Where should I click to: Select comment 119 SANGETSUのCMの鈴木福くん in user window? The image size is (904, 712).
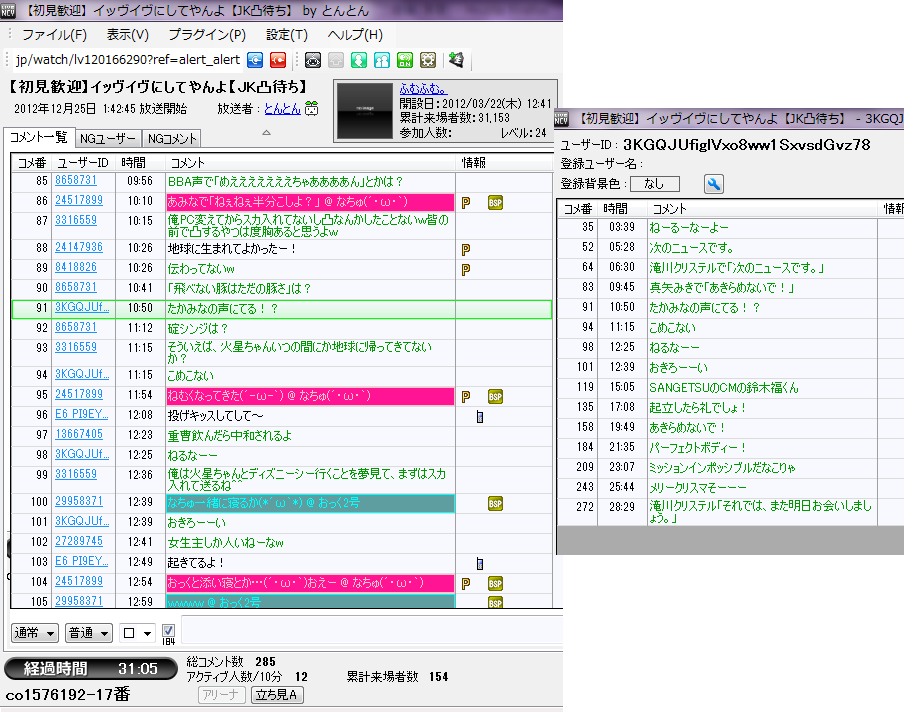[731, 387]
